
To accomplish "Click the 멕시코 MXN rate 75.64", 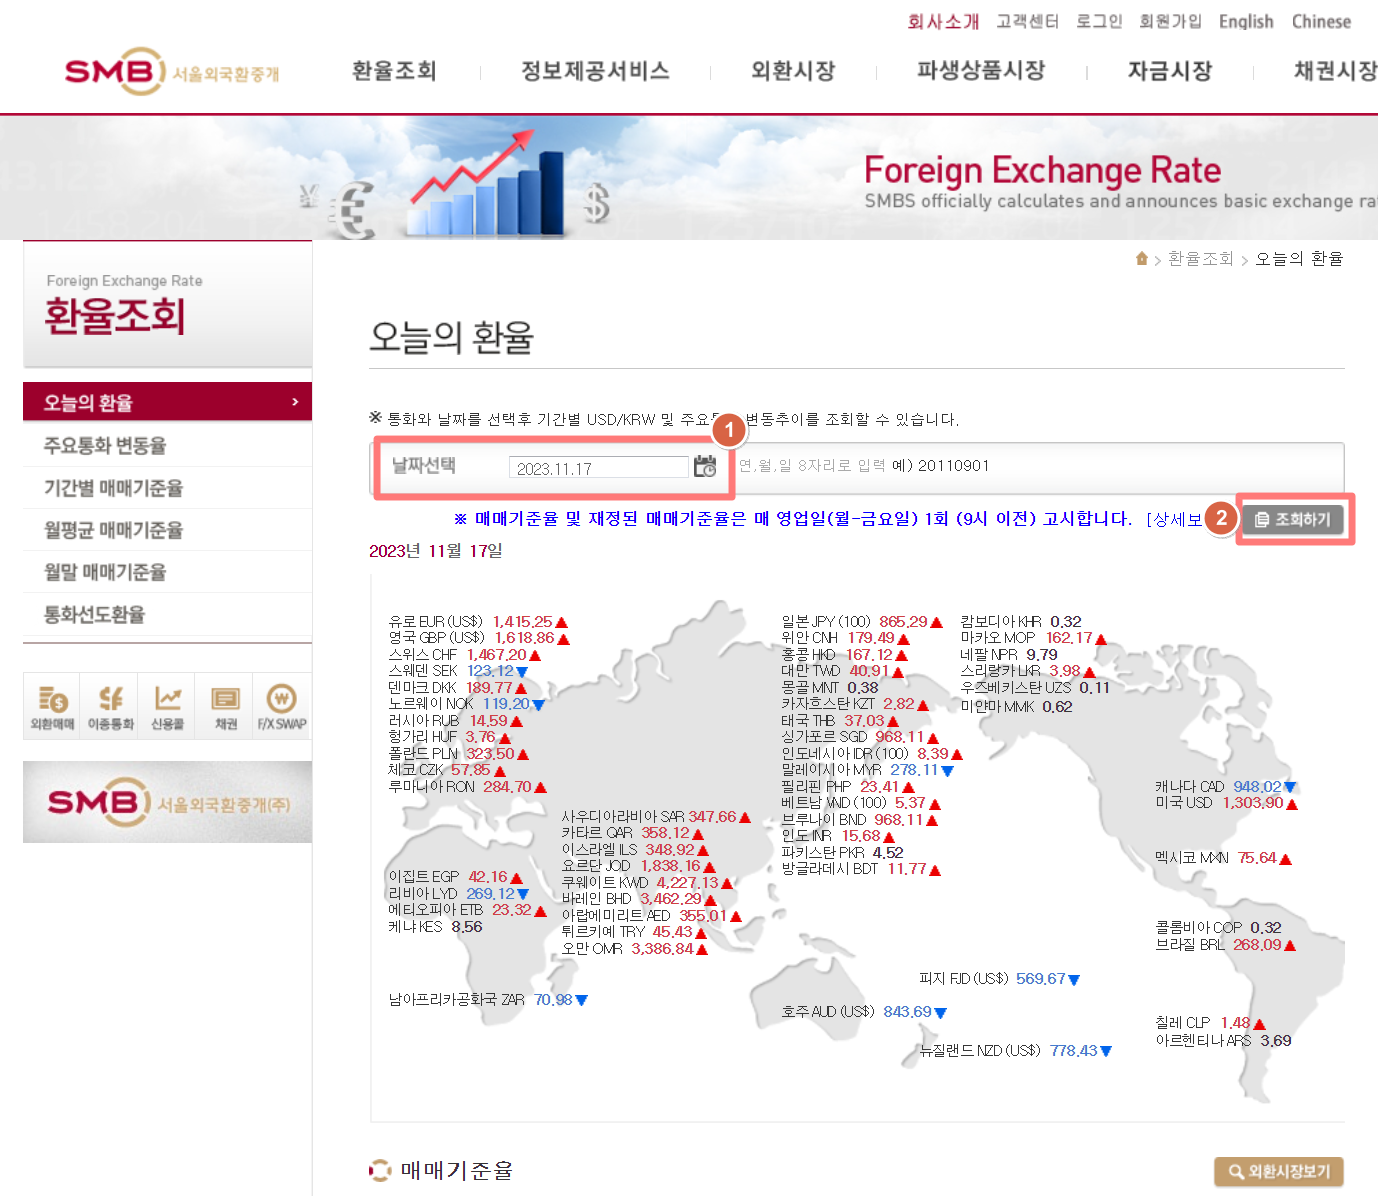I will tap(1257, 858).
